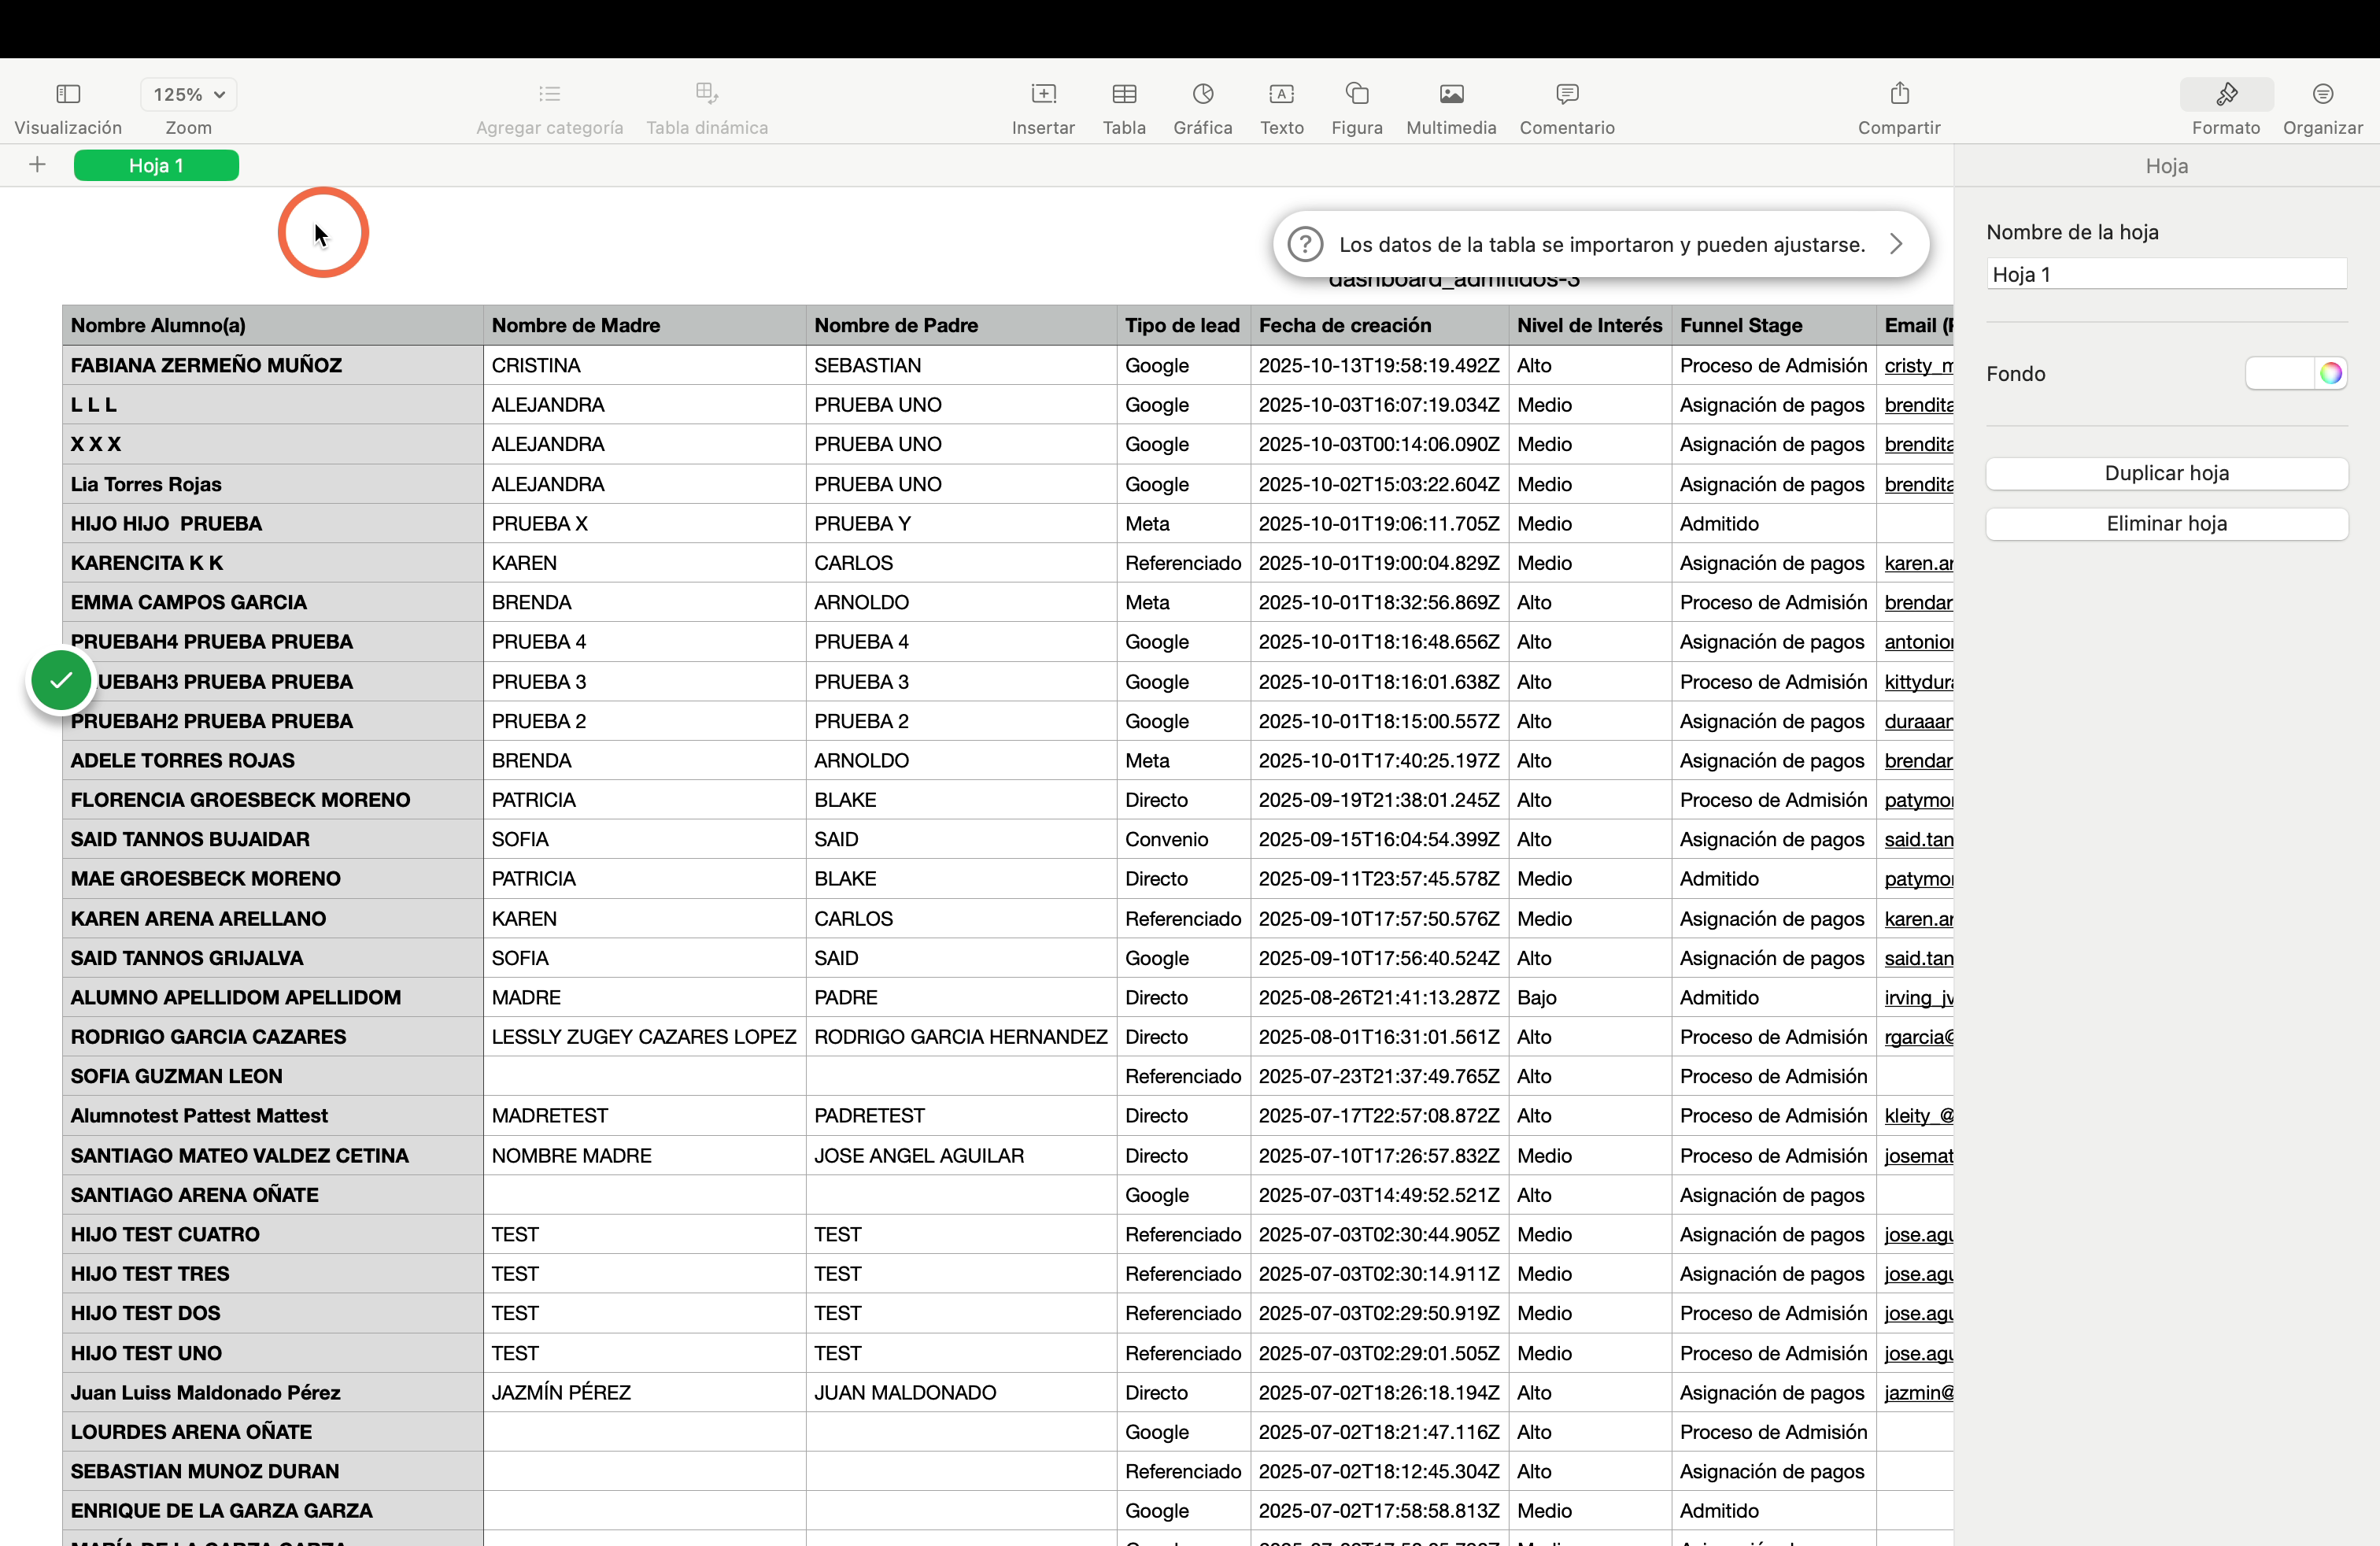Open the patymo email link in FLORENCIA row
The width and height of the screenshot is (2380, 1546).
tap(1918, 801)
